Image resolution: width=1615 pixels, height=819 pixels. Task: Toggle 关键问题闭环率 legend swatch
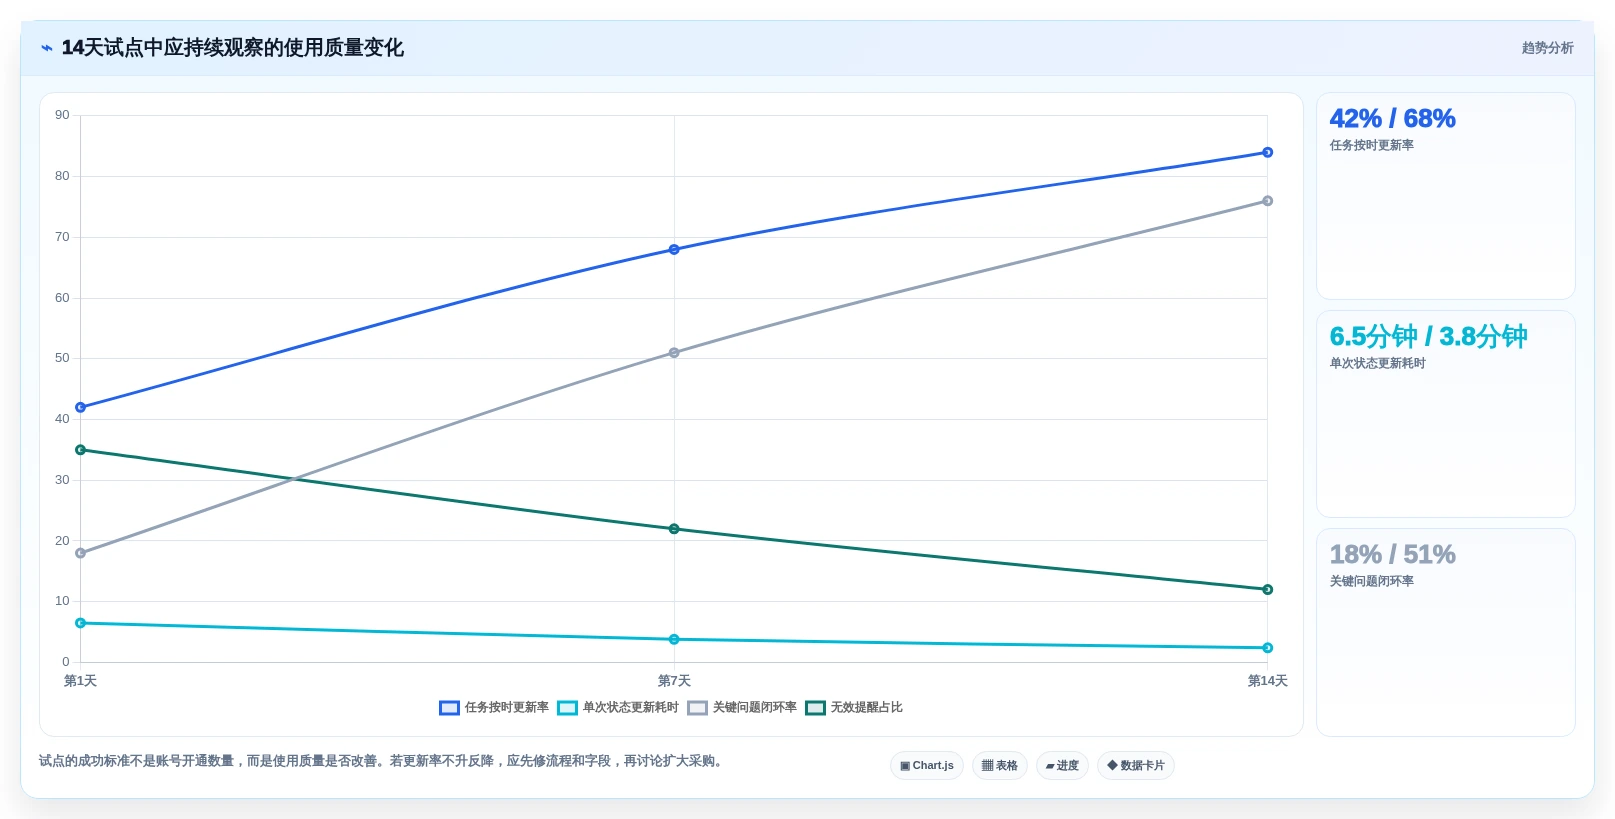[x=697, y=708]
